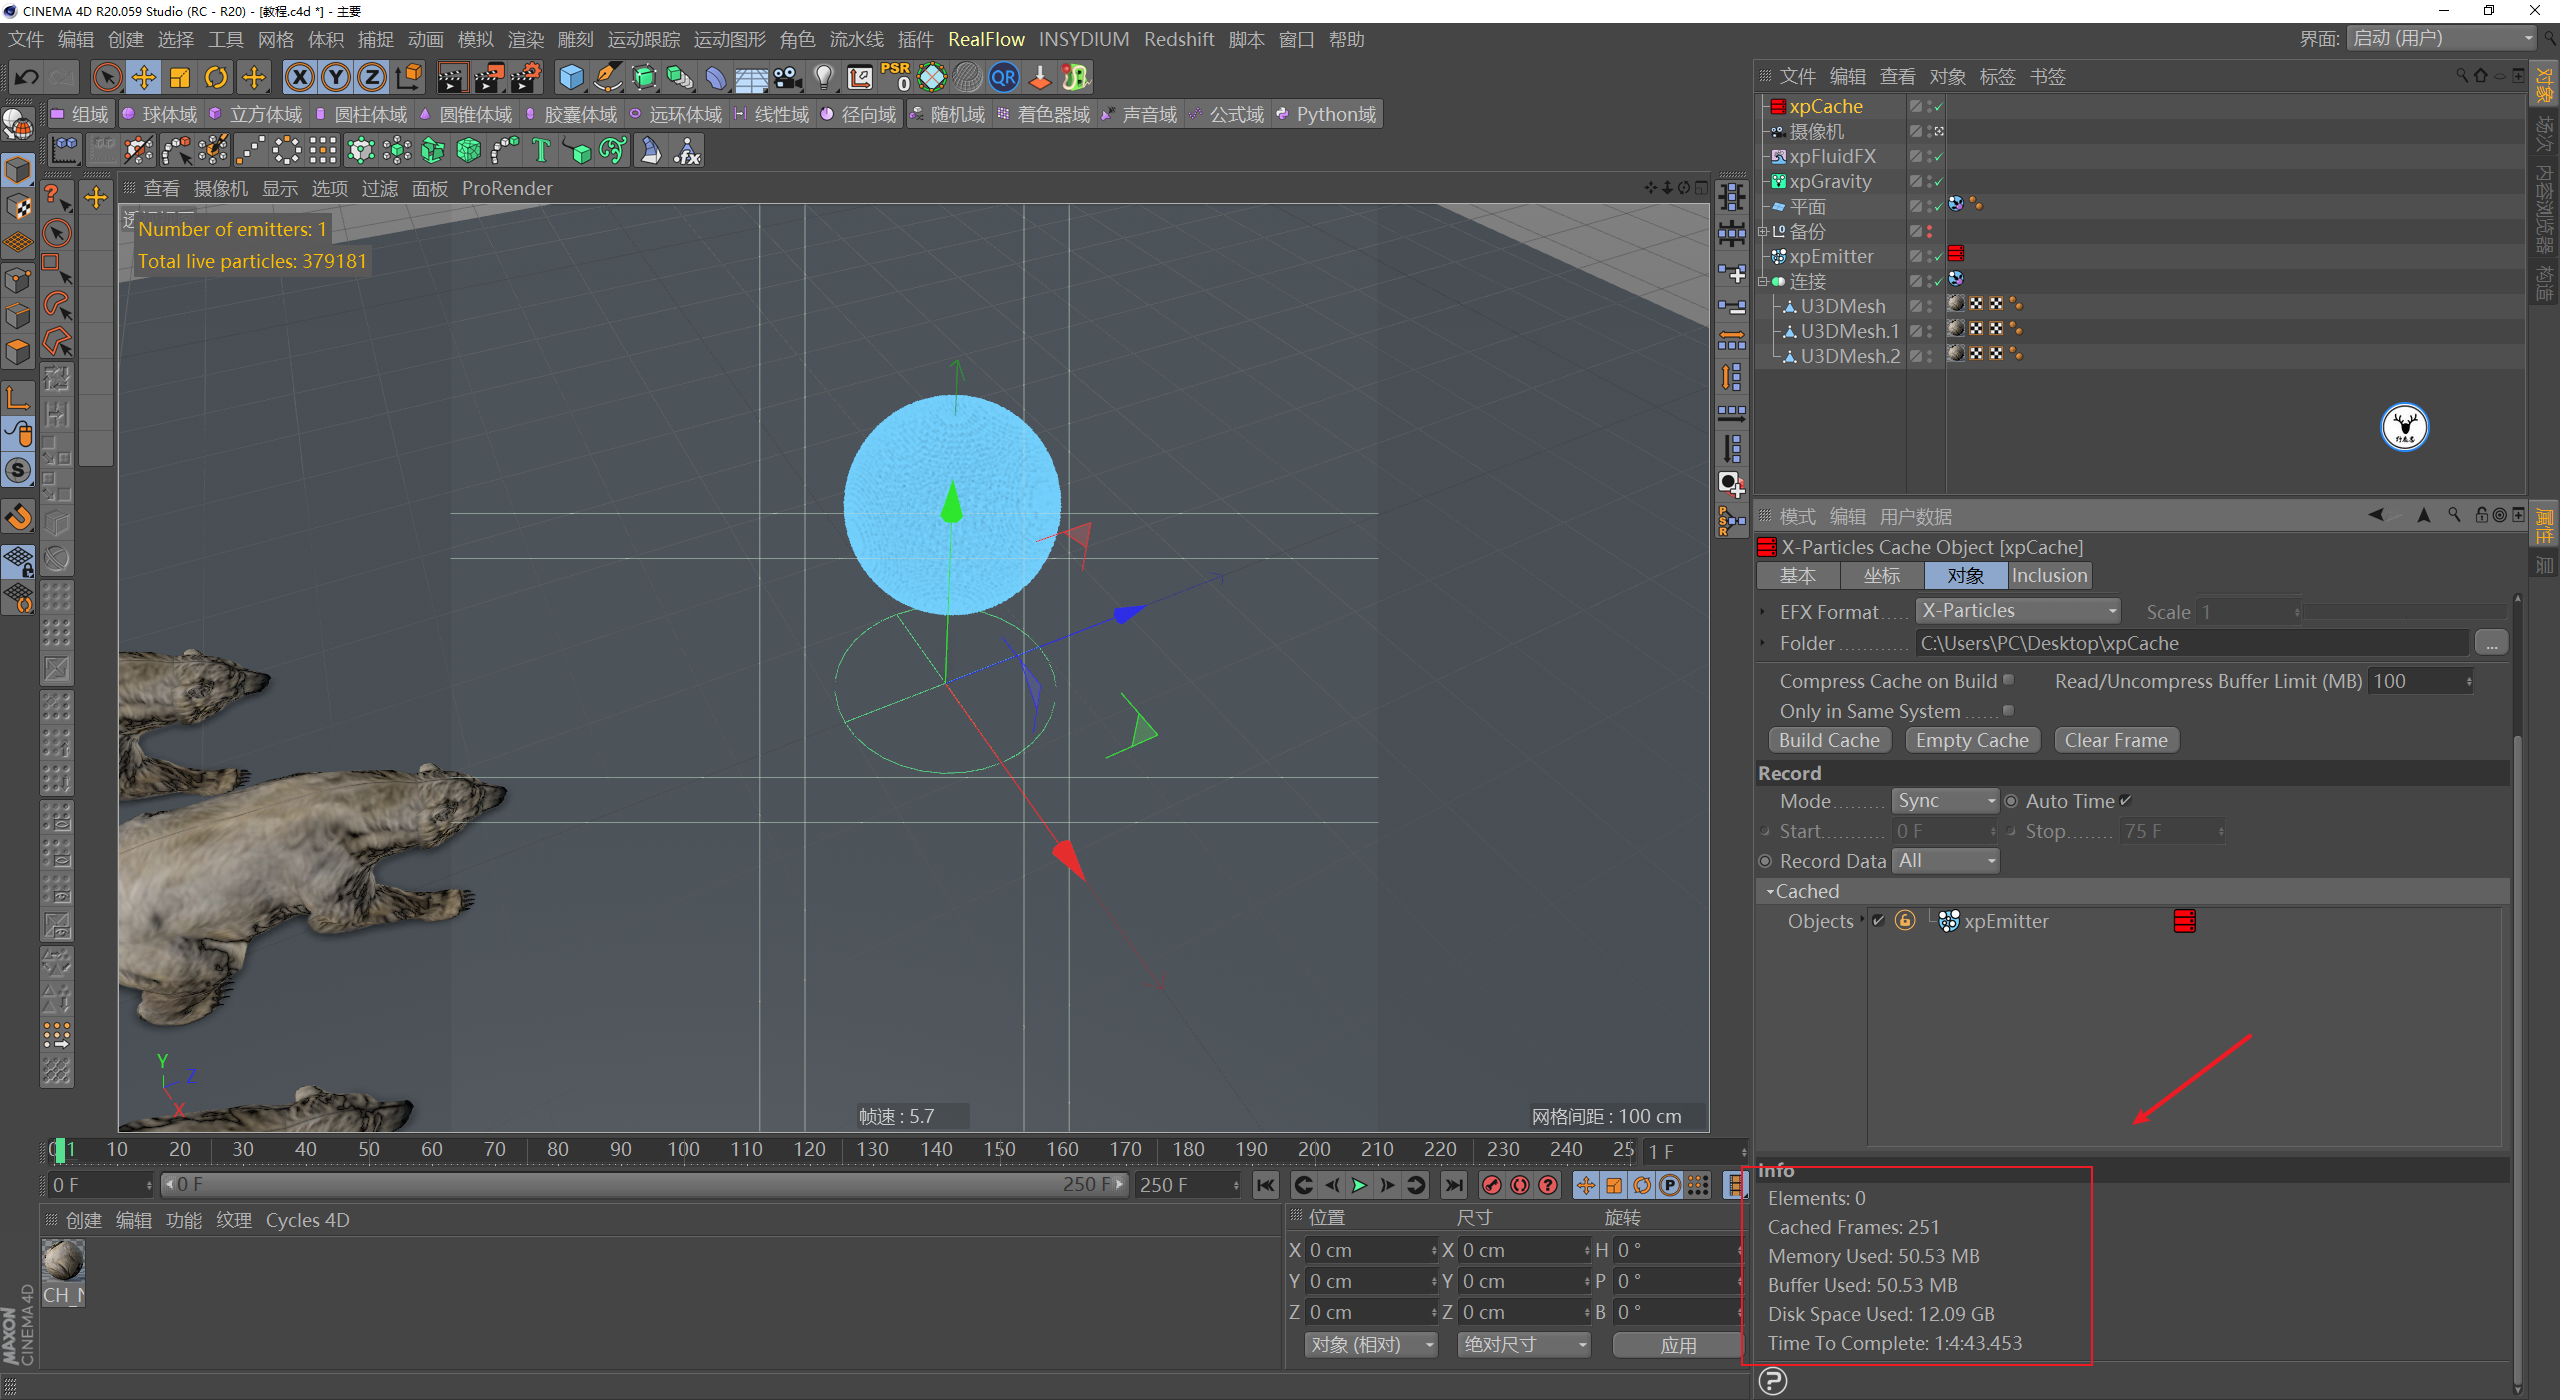This screenshot has width=2560, height=1400.
Task: Click the cube primitive icon
Action: click(571, 77)
